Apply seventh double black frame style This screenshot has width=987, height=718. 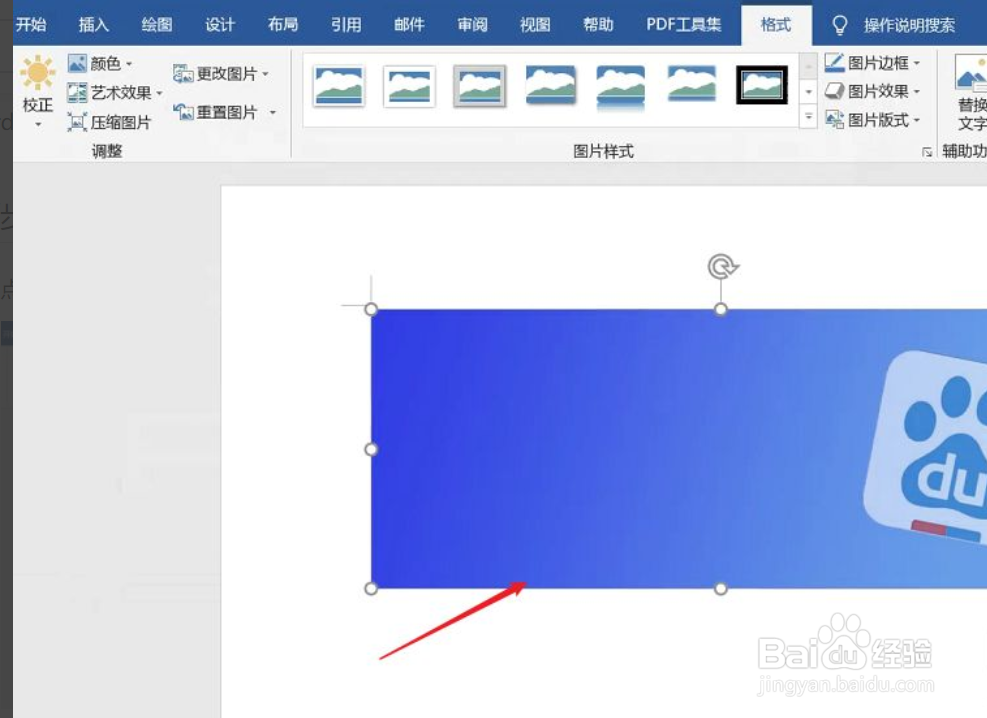[x=762, y=85]
